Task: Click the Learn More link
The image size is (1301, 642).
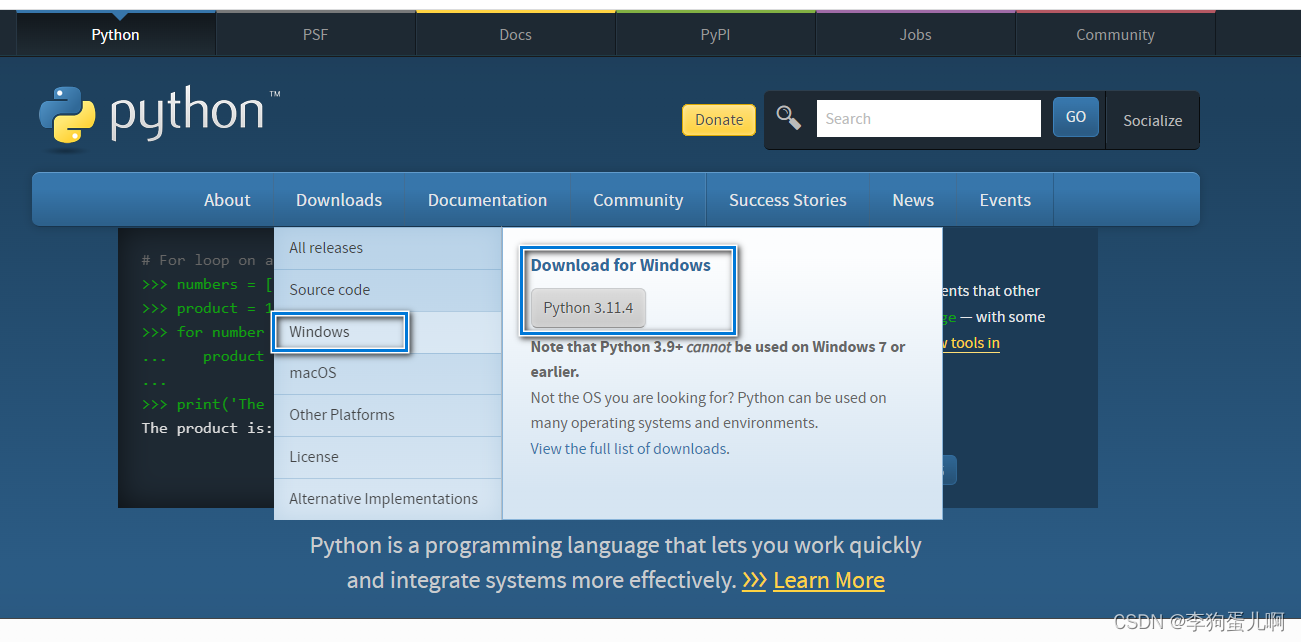Action: pyautogui.click(x=829, y=580)
